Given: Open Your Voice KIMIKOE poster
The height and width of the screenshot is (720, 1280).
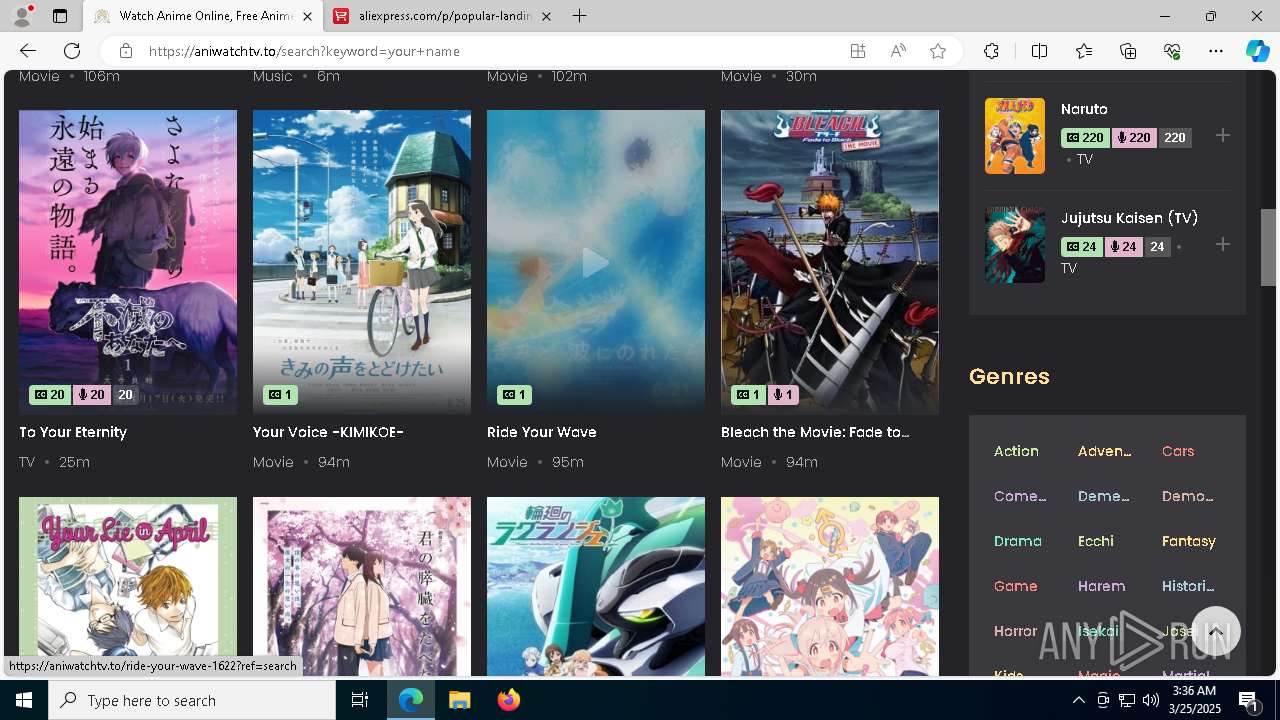Looking at the screenshot, I should coord(362,262).
